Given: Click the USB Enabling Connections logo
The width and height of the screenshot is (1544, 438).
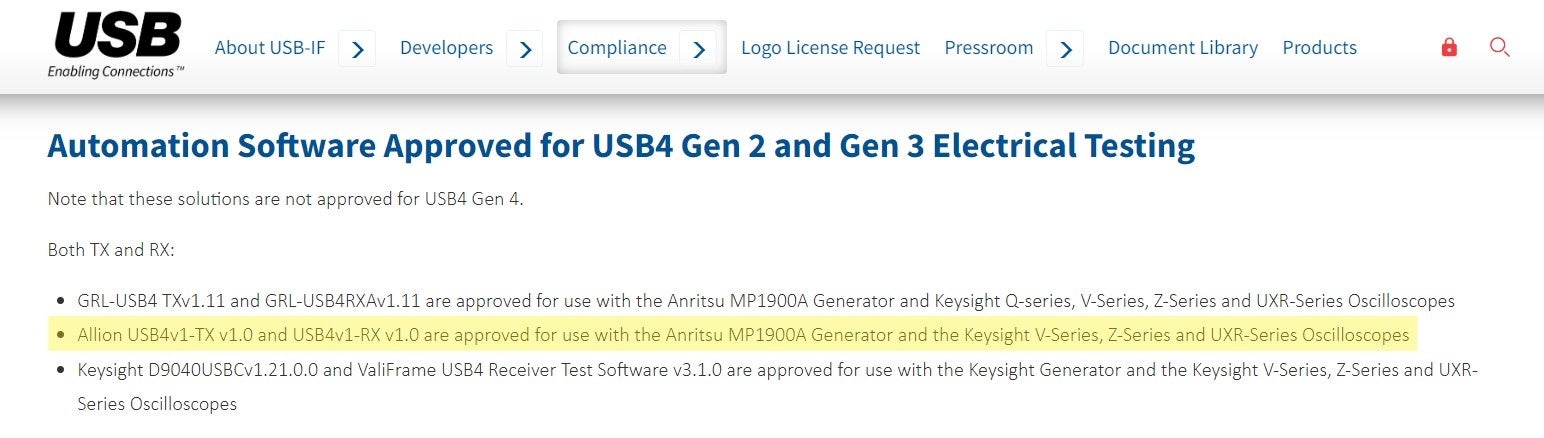Looking at the screenshot, I should pyautogui.click(x=116, y=47).
